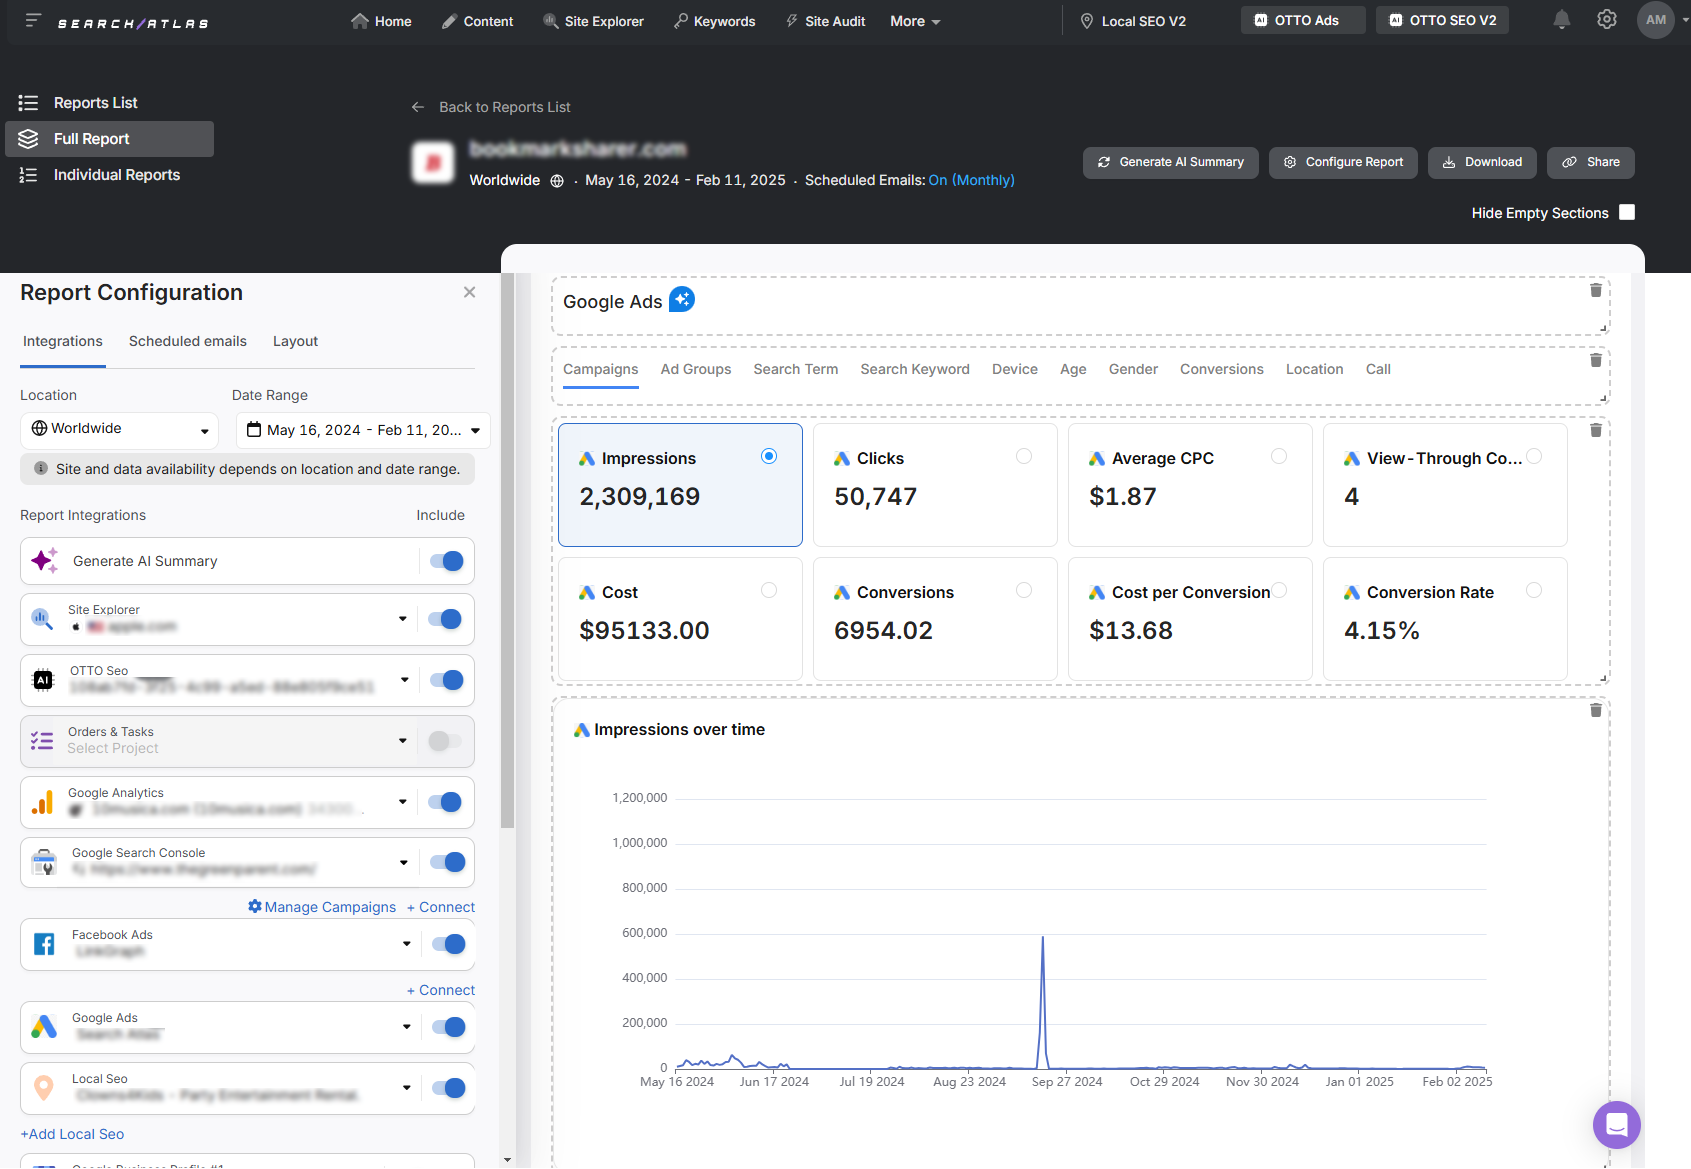The height and width of the screenshot is (1169, 1691).
Task: Delete the Impressions over time widget
Action: 1595,710
